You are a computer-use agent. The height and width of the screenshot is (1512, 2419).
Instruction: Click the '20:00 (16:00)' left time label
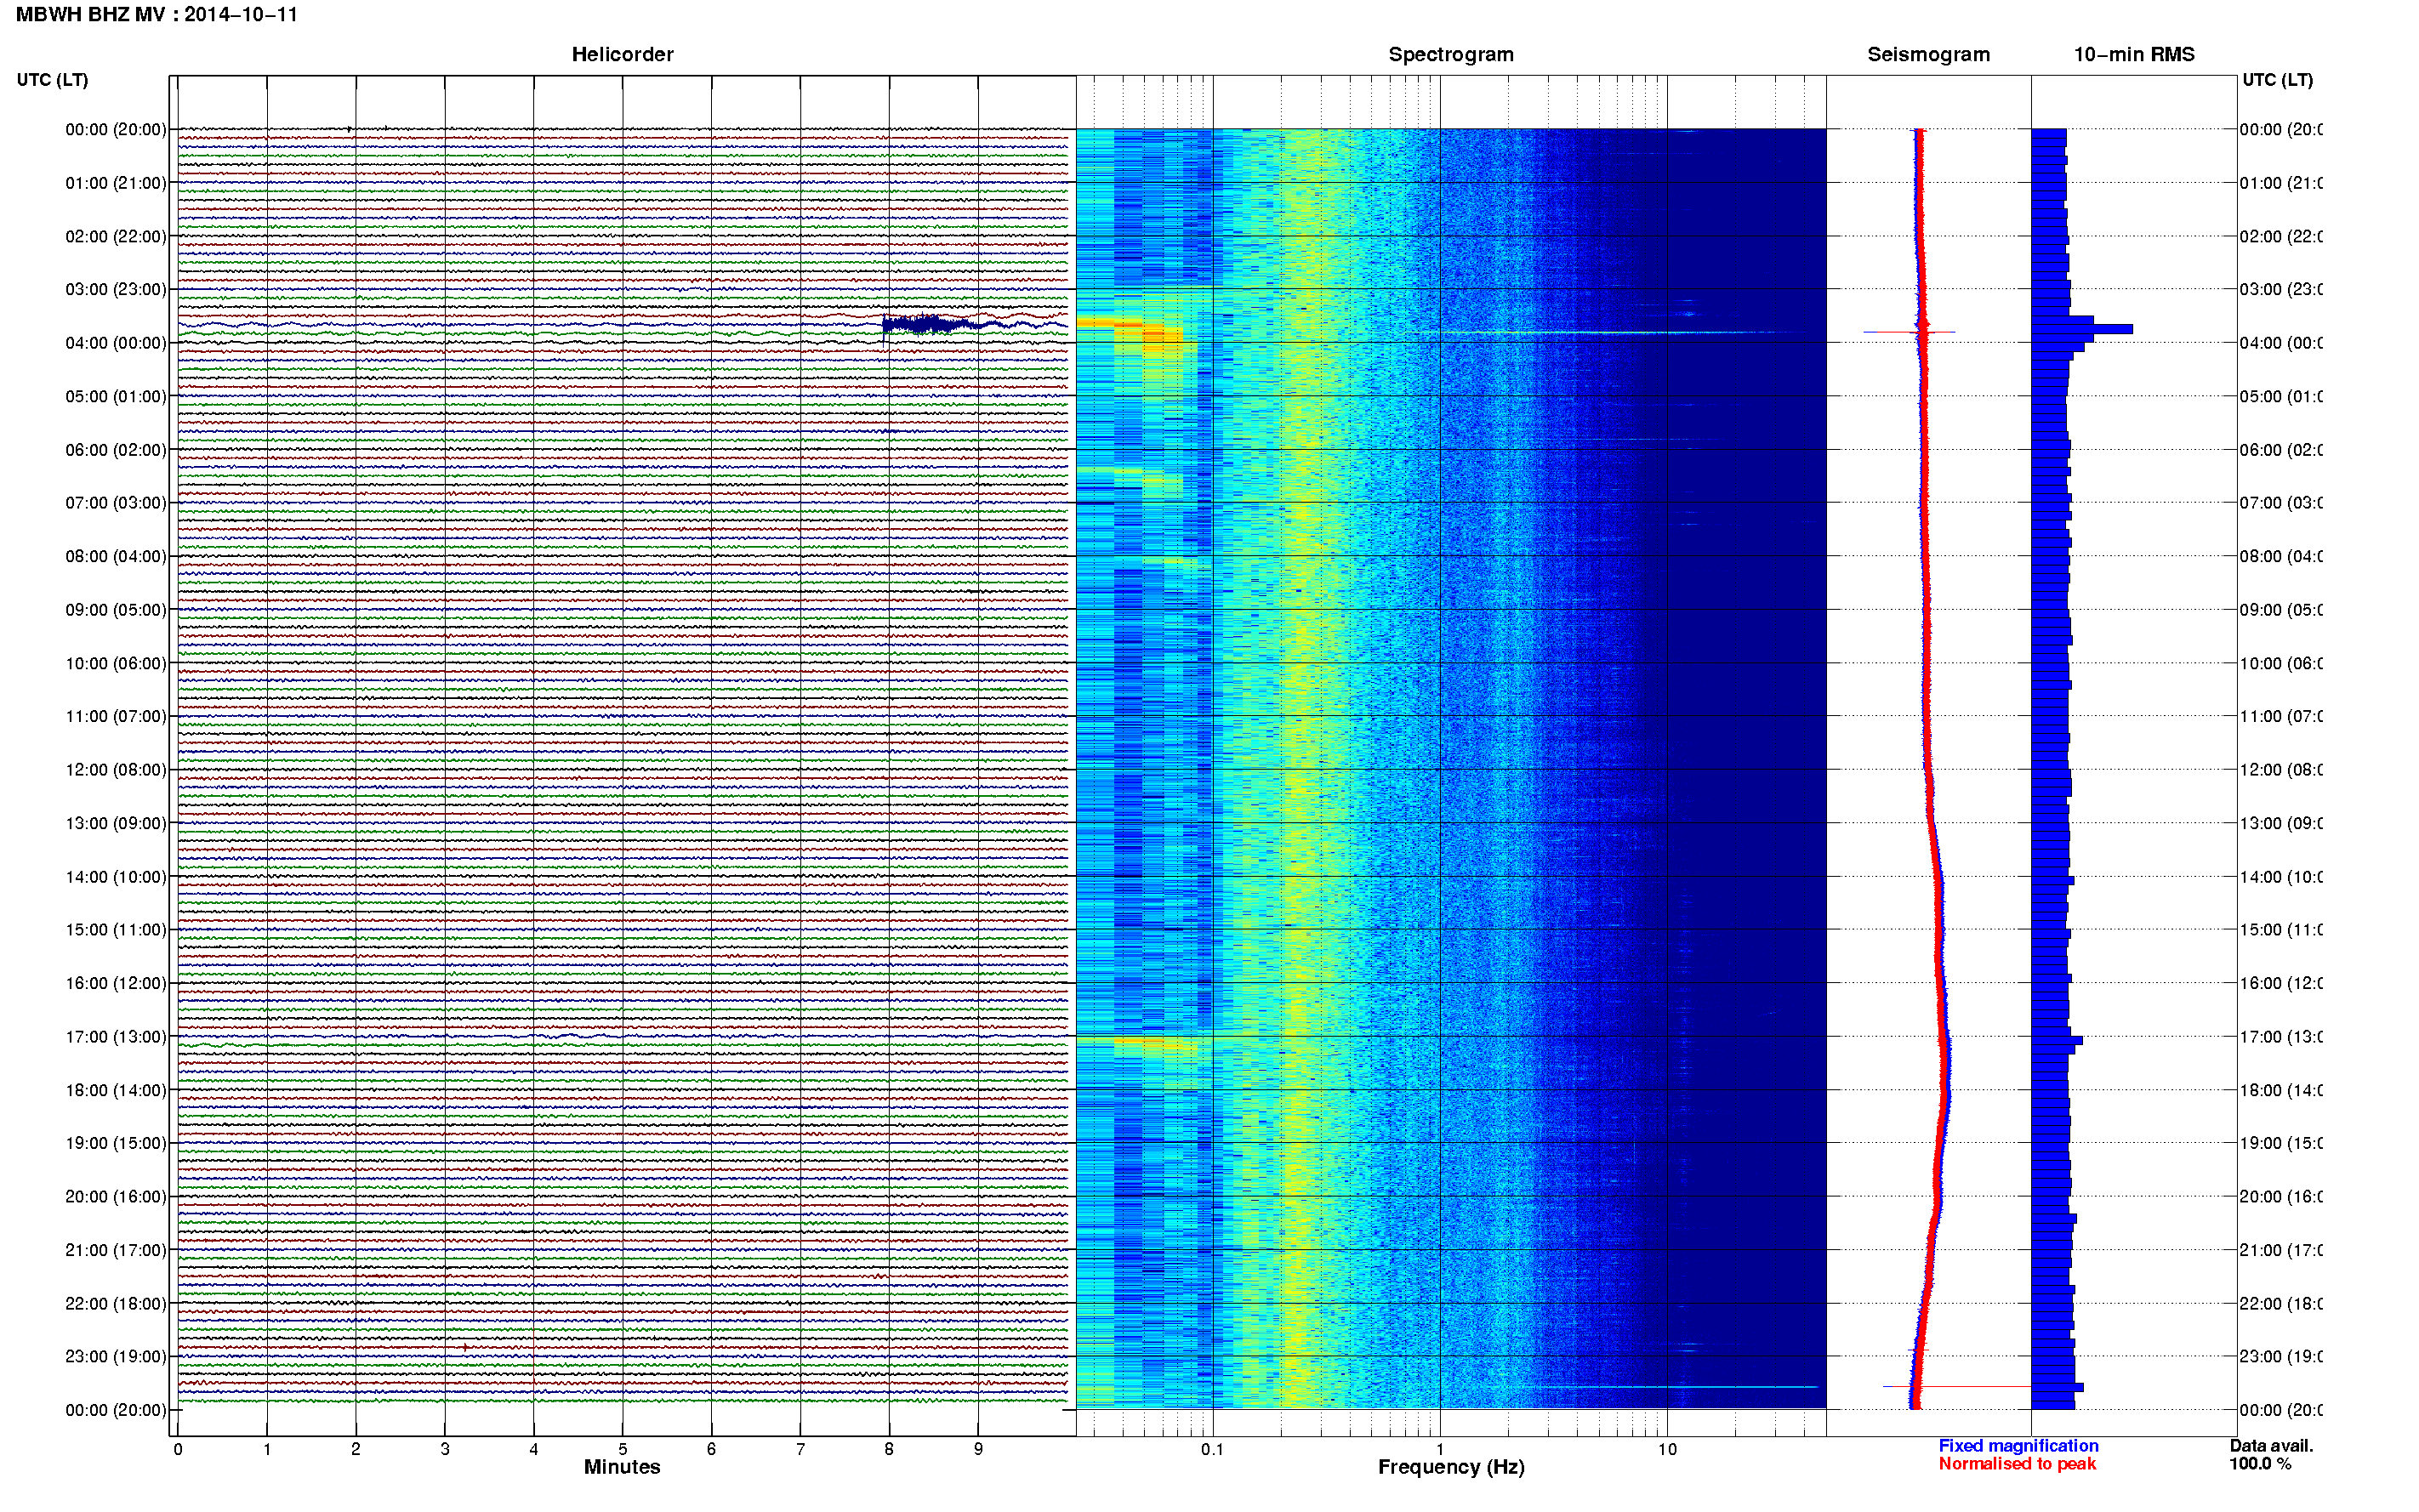pos(116,1197)
